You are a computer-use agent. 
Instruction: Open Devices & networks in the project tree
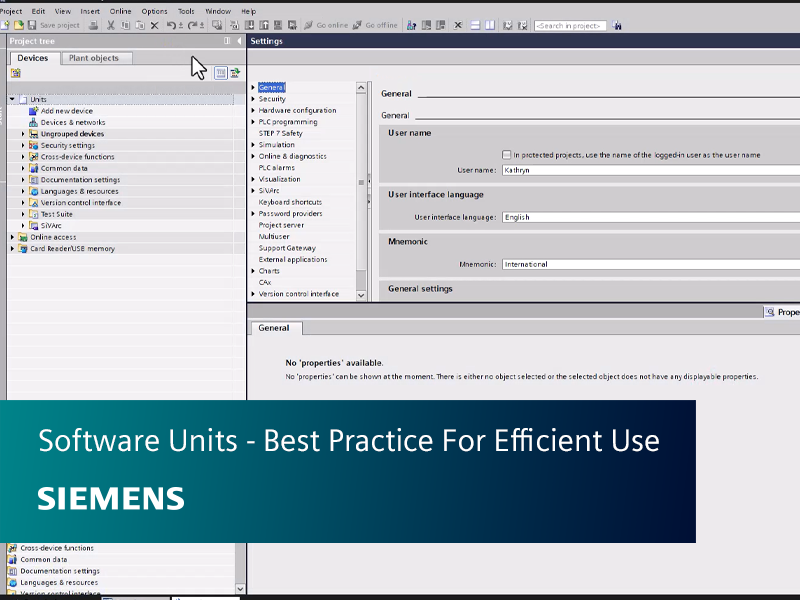coord(75,122)
